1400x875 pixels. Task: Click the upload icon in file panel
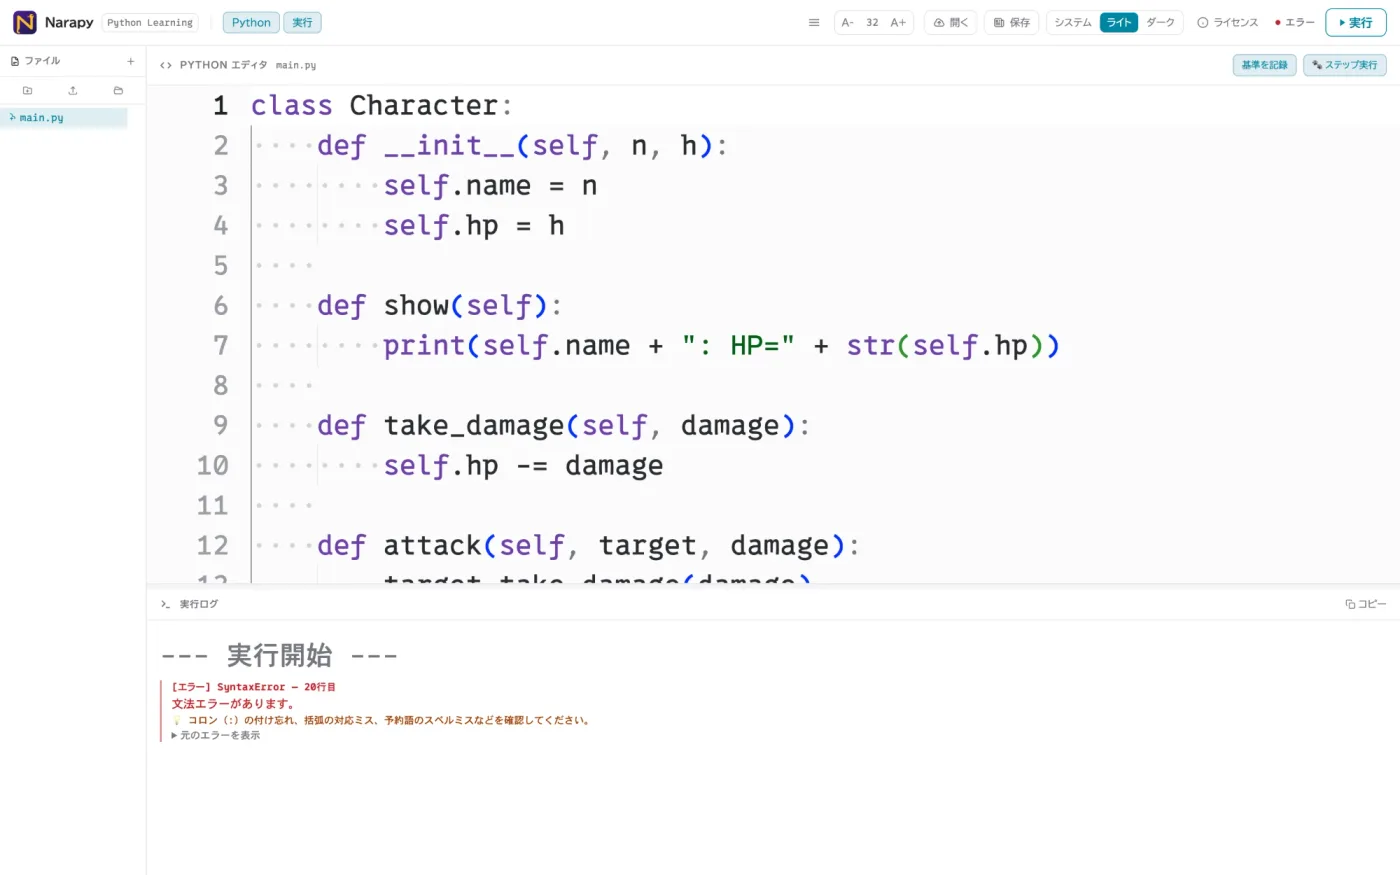coord(73,90)
